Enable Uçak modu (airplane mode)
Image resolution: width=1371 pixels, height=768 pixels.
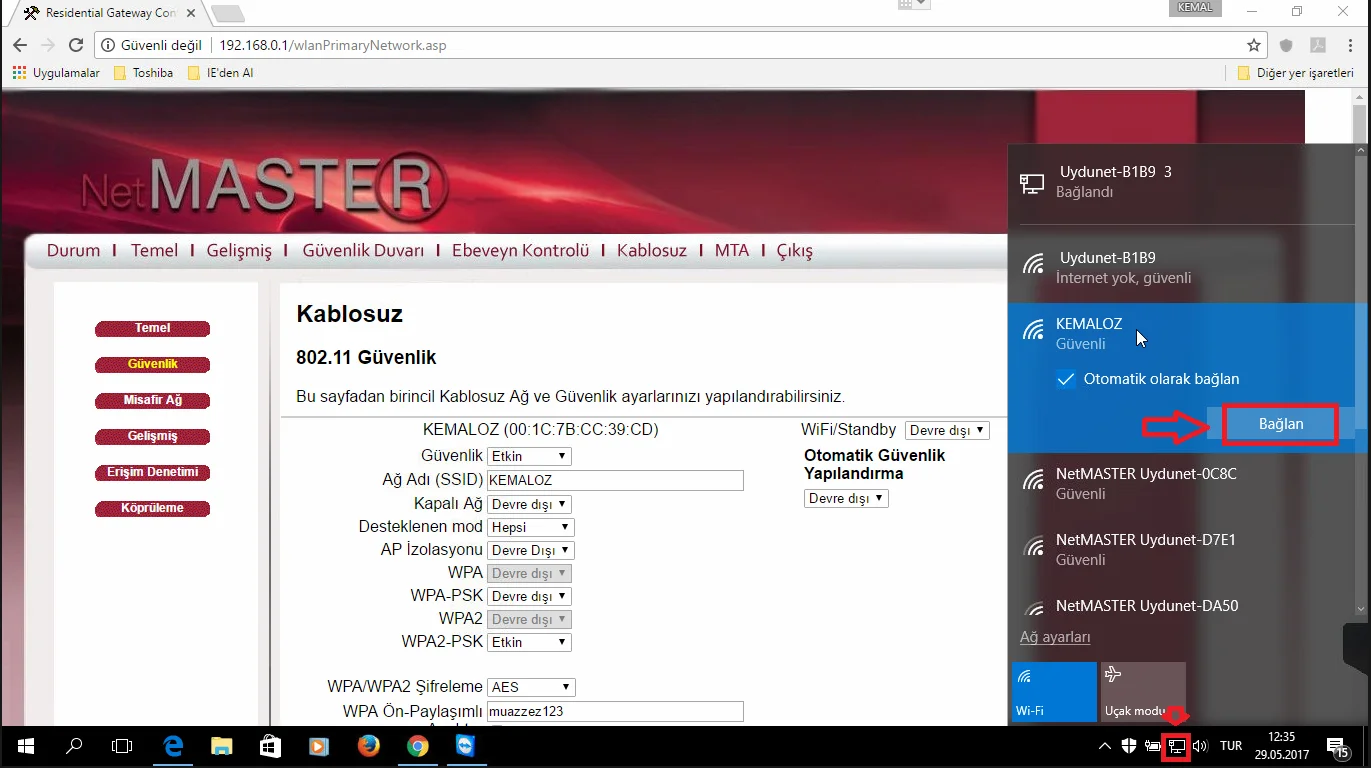[x=1142, y=690]
